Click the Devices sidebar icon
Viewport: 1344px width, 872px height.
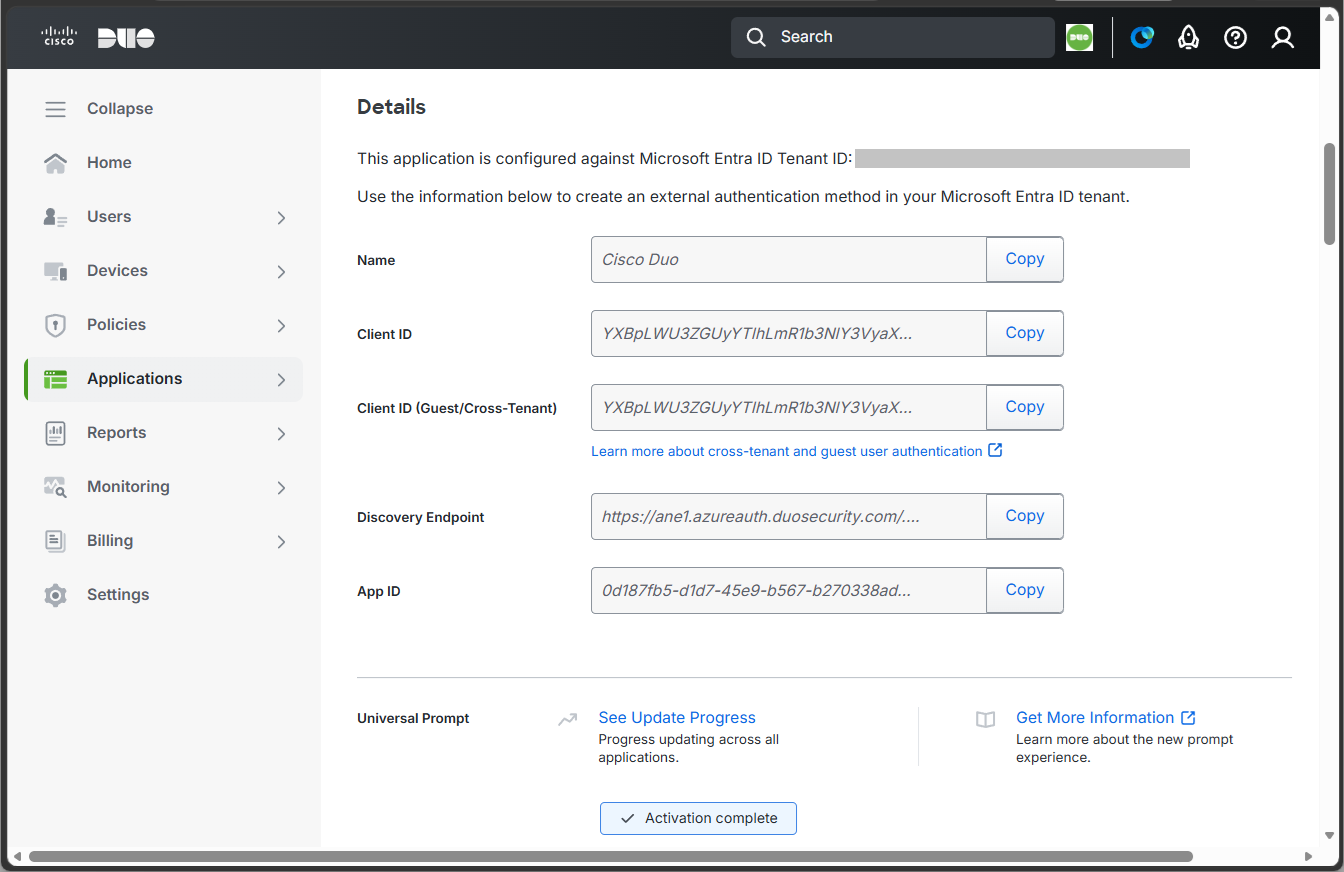point(55,271)
